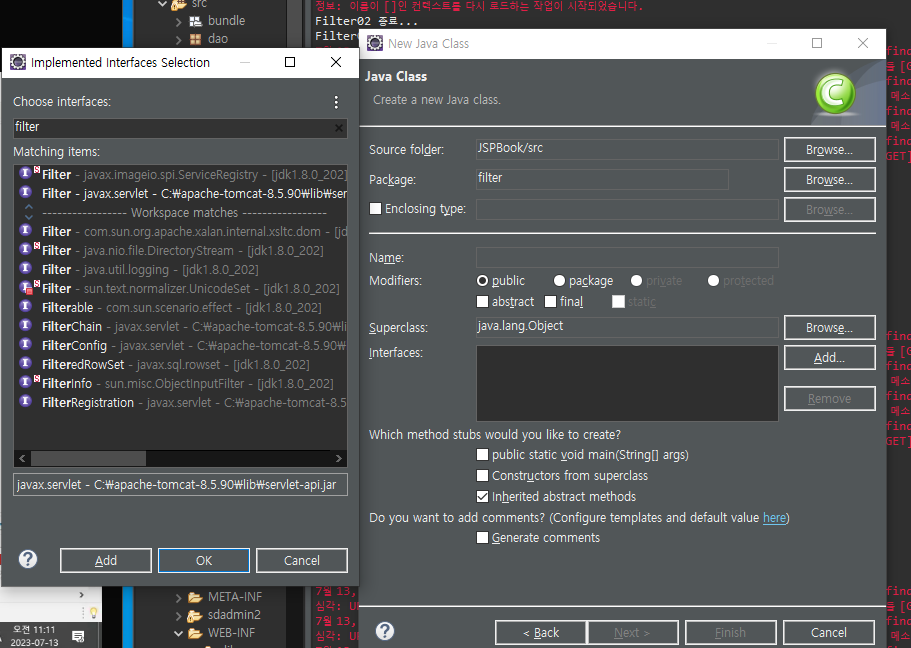Open the comment templates 'here' link
The image size is (911, 648).
coord(774,517)
